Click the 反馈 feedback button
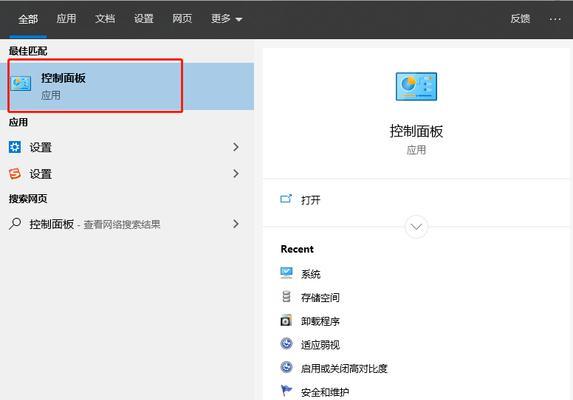The image size is (573, 400). [520, 19]
